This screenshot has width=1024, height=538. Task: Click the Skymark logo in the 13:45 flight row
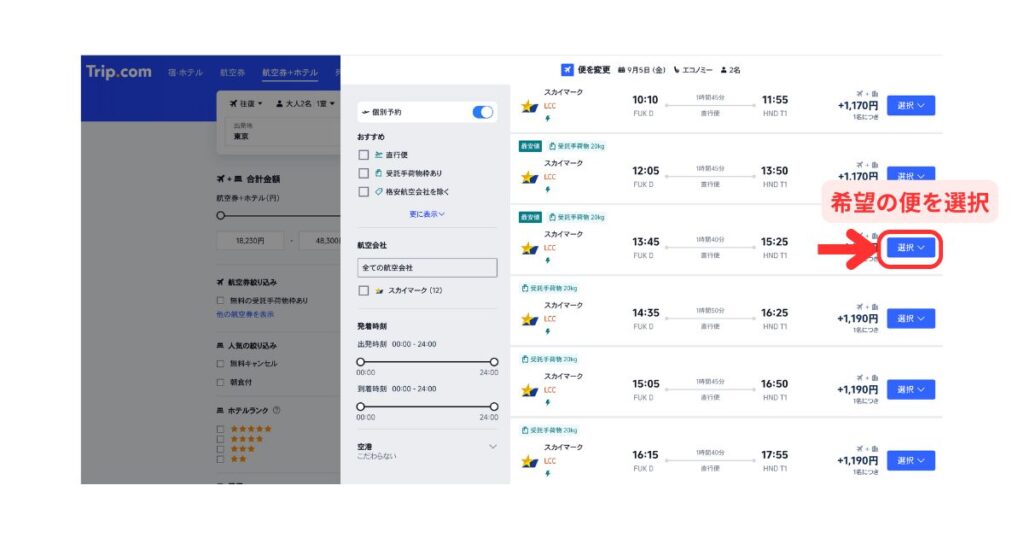click(529, 249)
